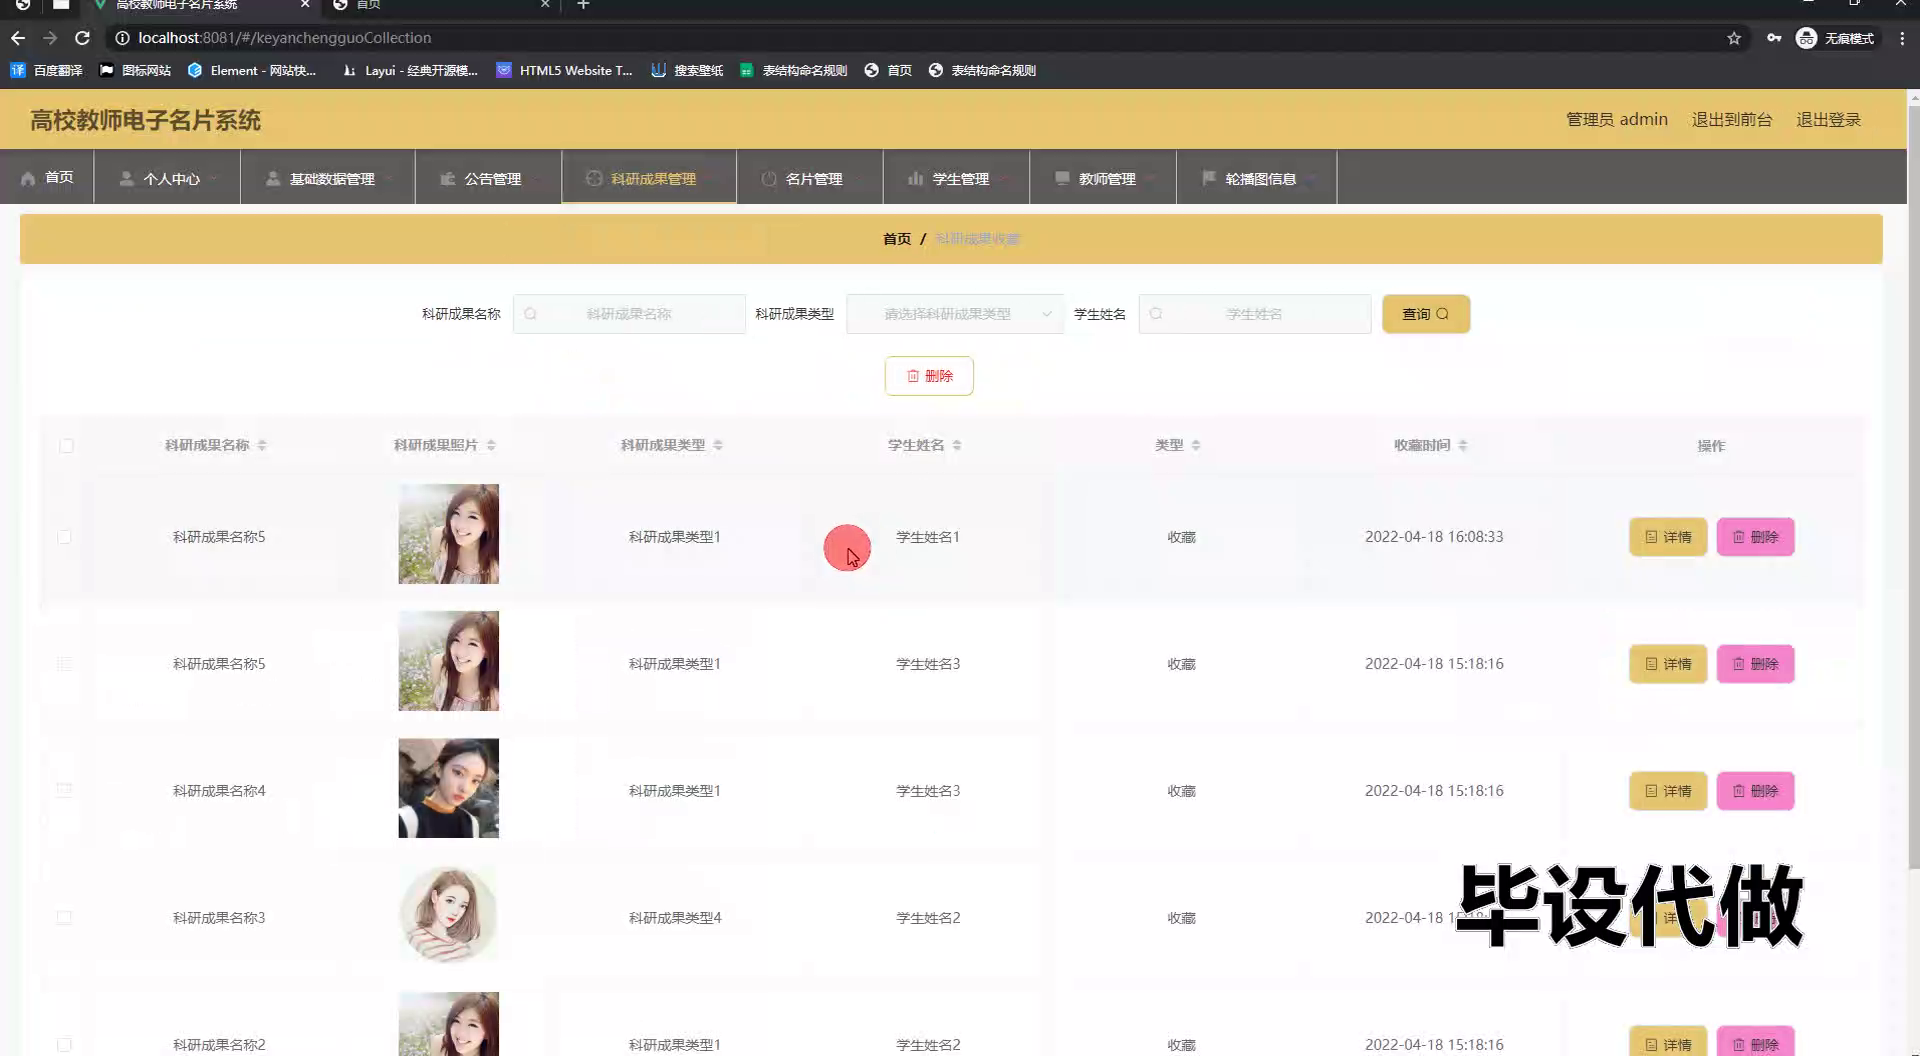Image resolution: width=1920 pixels, height=1056 pixels.
Task: Click the browser back arrow
Action: pos(18,38)
